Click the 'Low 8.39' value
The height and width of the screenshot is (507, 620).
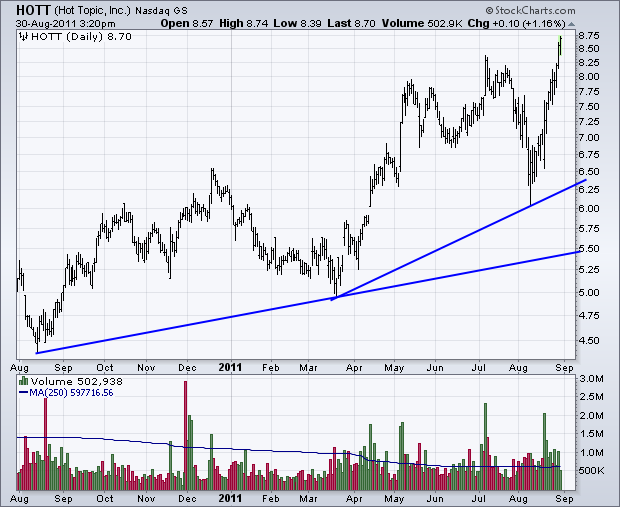click(297, 24)
